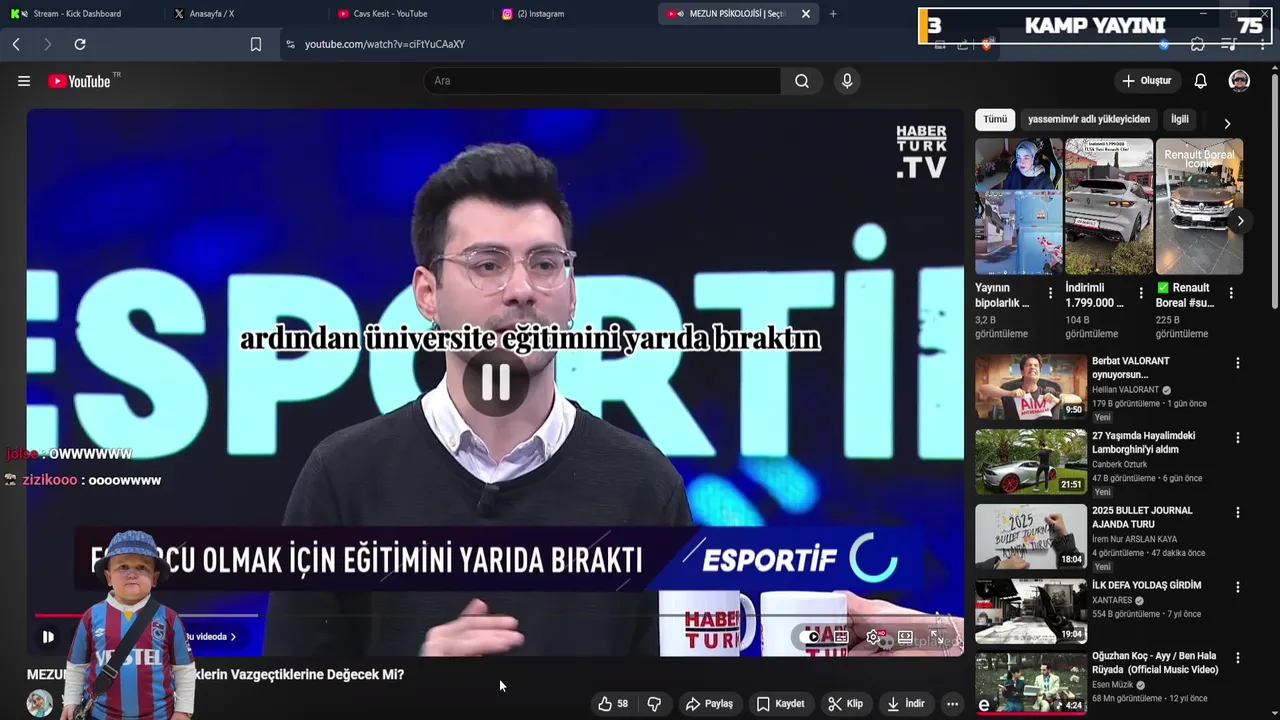Open options for Lamborghini video
This screenshot has height=720, width=1280.
tap(1238, 438)
